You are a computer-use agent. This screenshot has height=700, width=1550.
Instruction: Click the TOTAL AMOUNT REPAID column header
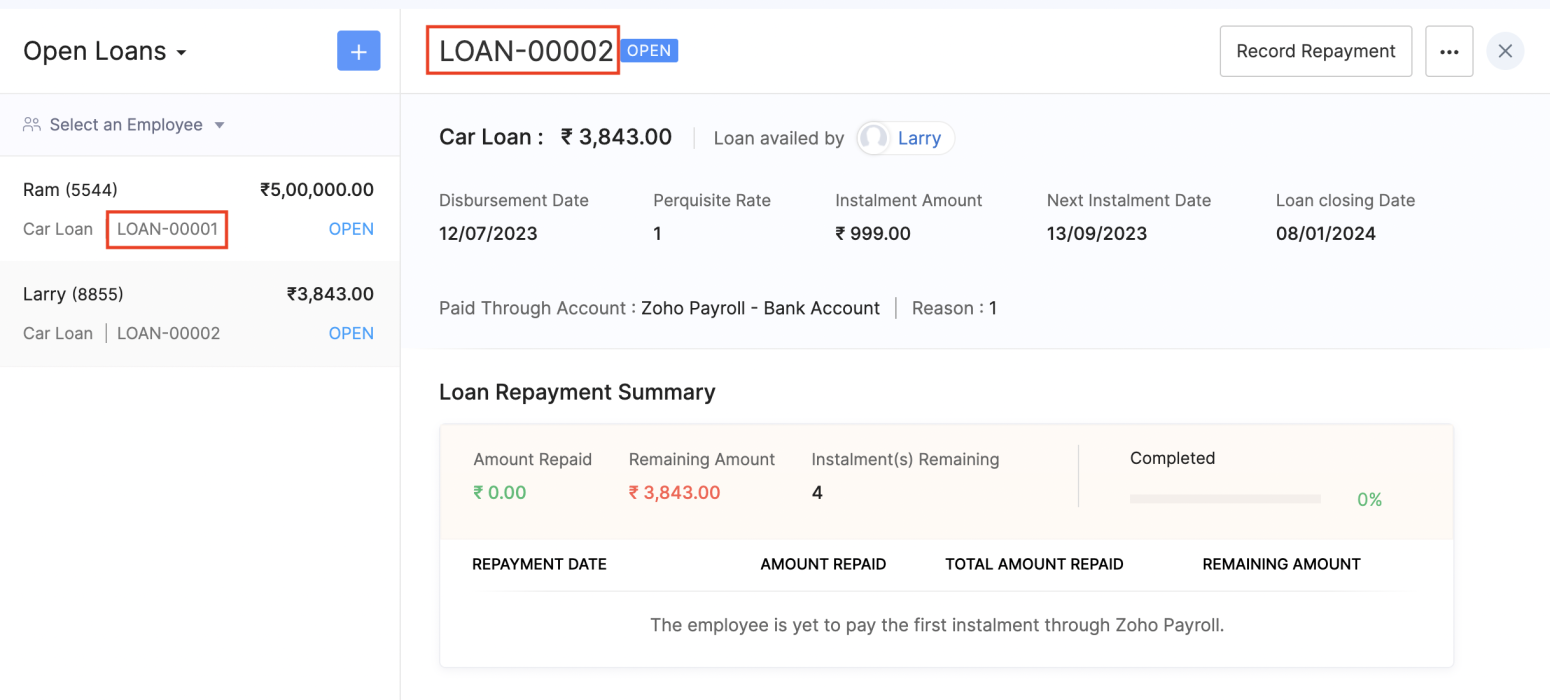[x=1034, y=564]
